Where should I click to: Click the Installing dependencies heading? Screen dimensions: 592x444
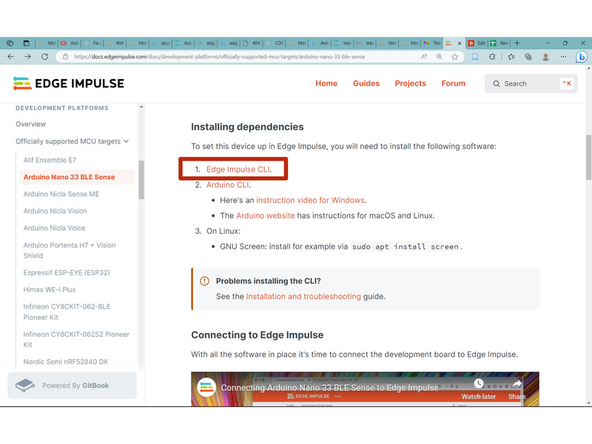(247, 127)
